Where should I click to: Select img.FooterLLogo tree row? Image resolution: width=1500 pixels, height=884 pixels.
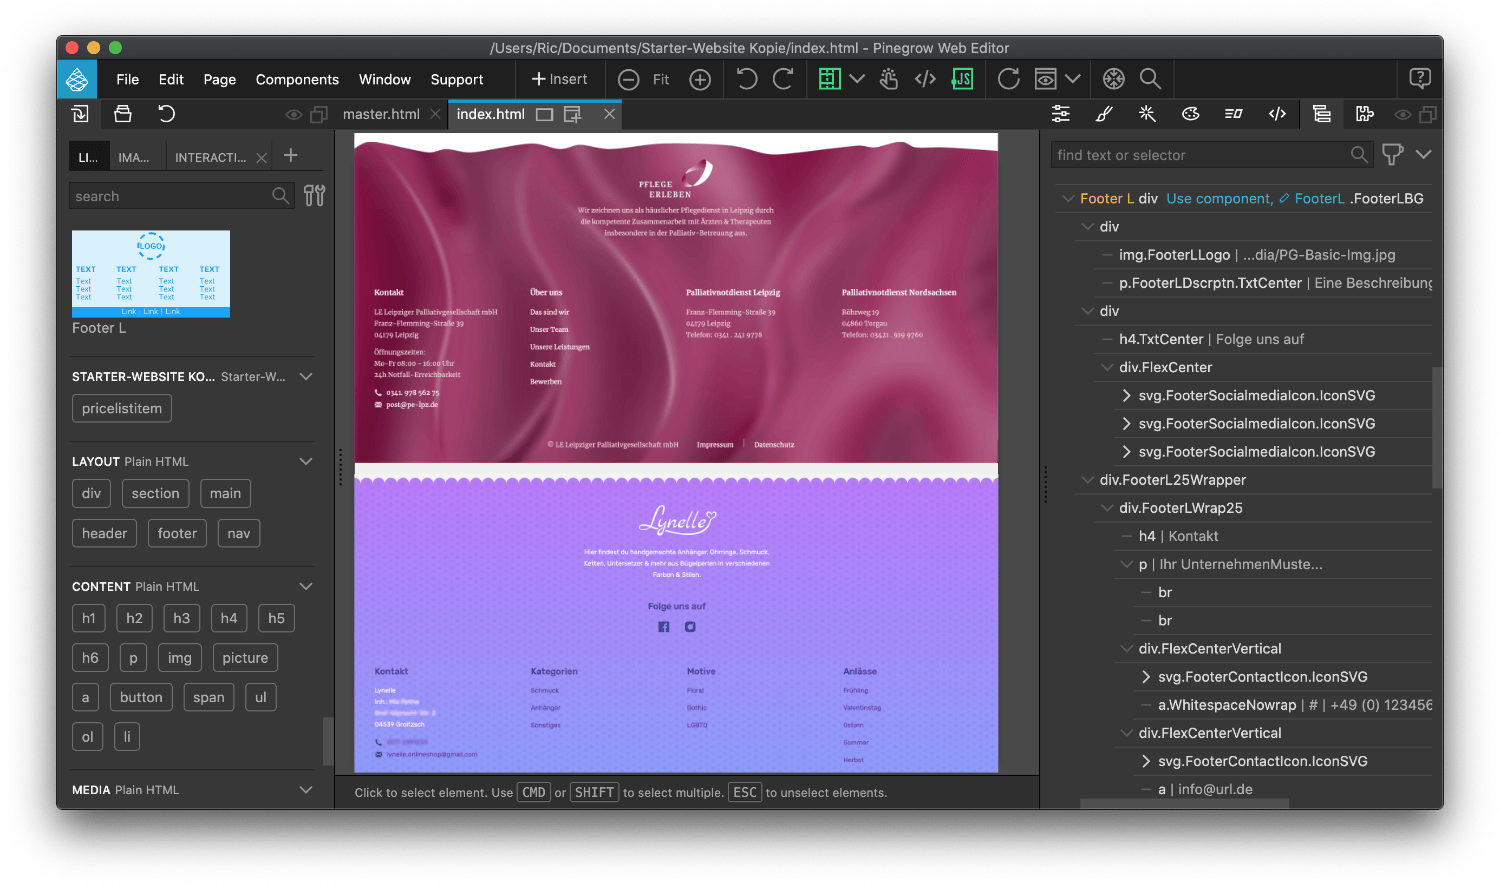click(1257, 255)
